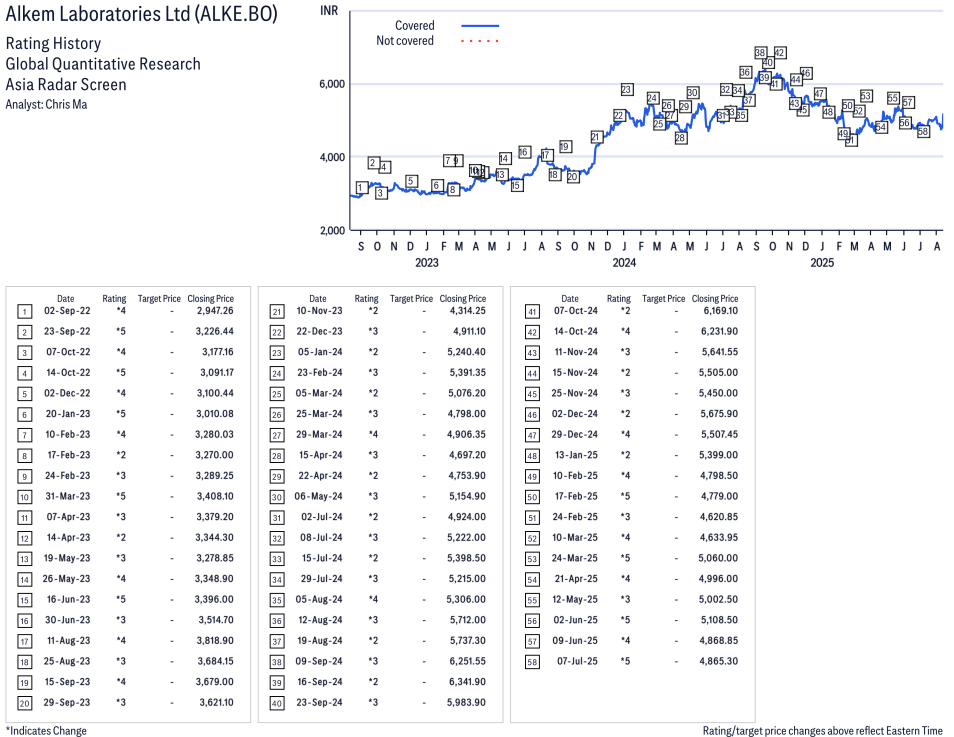The image size is (954, 737).
Task: Click the 2023 year label under chart
Action: pyautogui.click(x=427, y=263)
